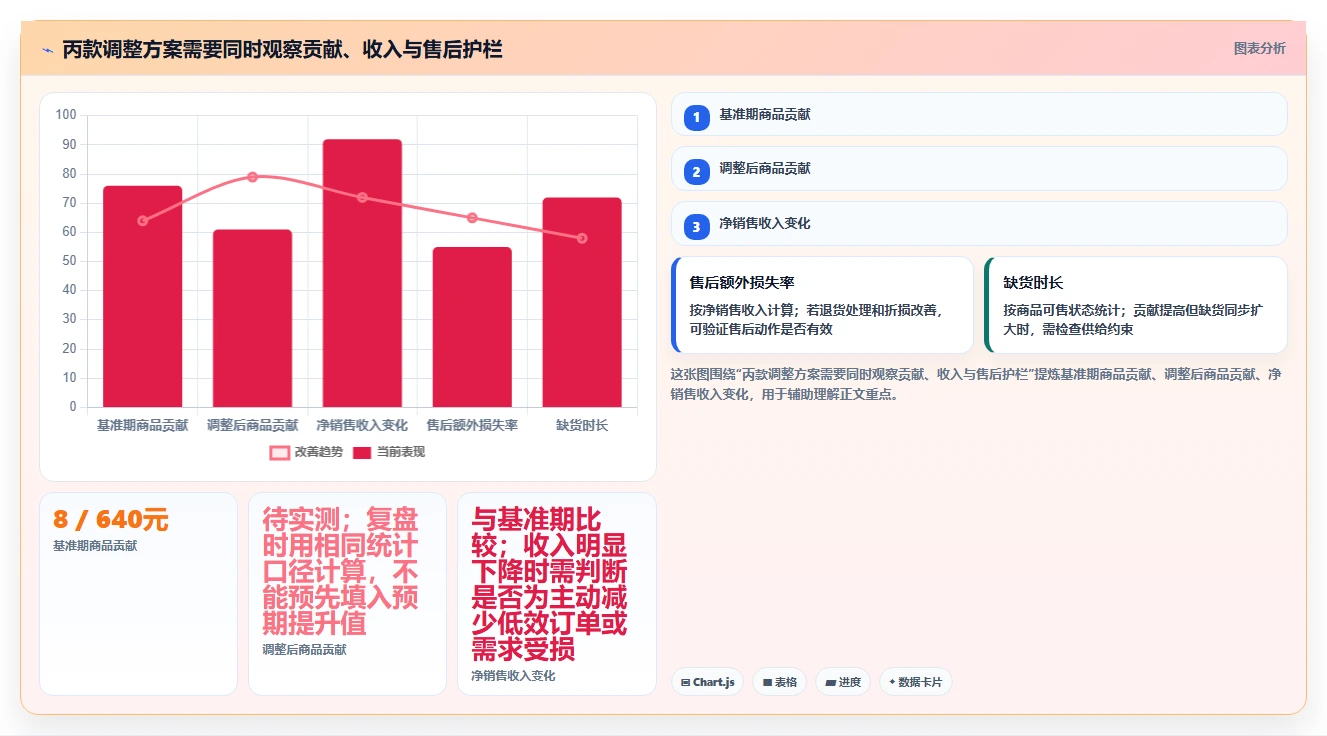The image size is (1327, 736).
Task: Click the 与基准期比较 metric card text
Action: 550,584
